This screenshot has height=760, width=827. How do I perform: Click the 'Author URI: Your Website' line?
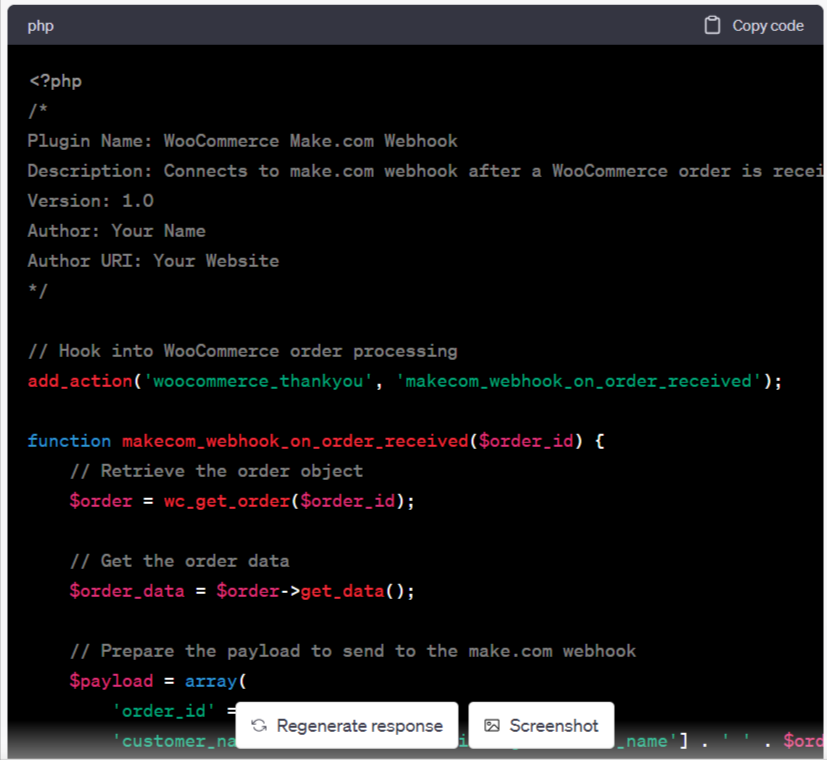(x=153, y=261)
